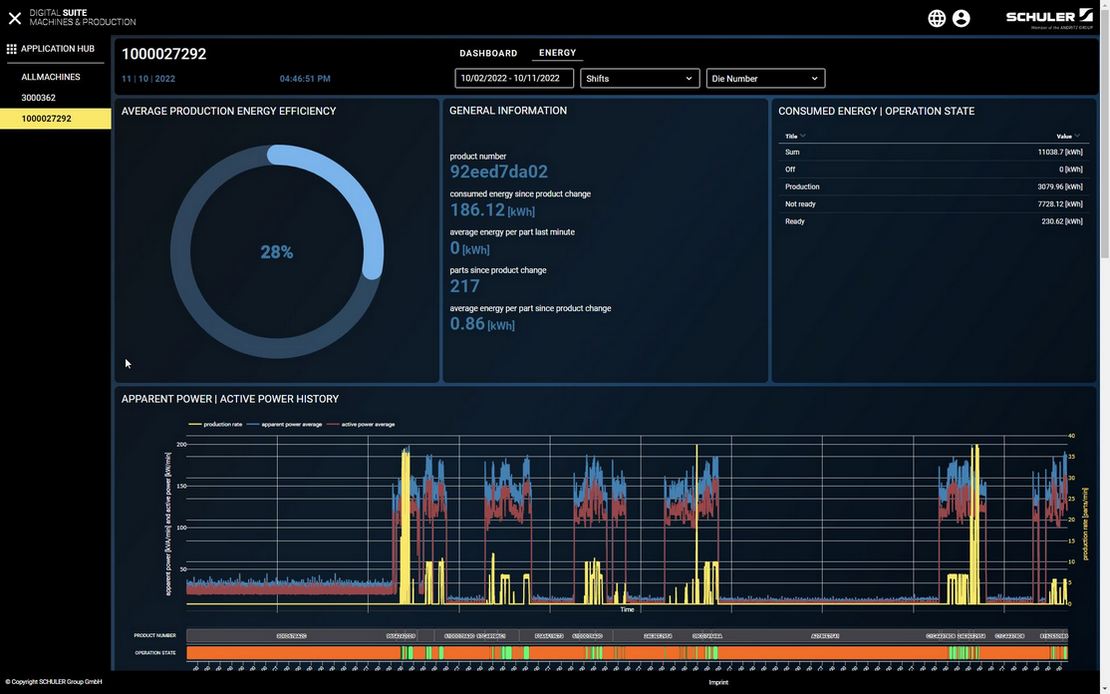Sort table by the Value column arrow
The image size is (1110, 694).
[1077, 136]
